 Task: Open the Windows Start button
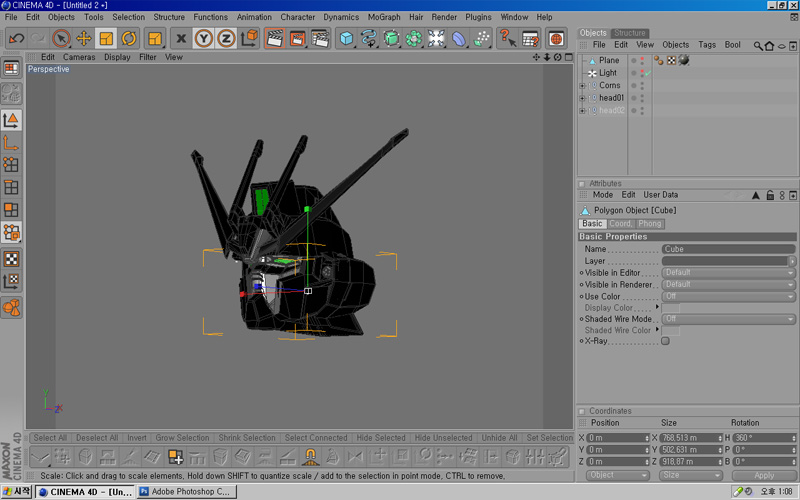(x=16, y=492)
